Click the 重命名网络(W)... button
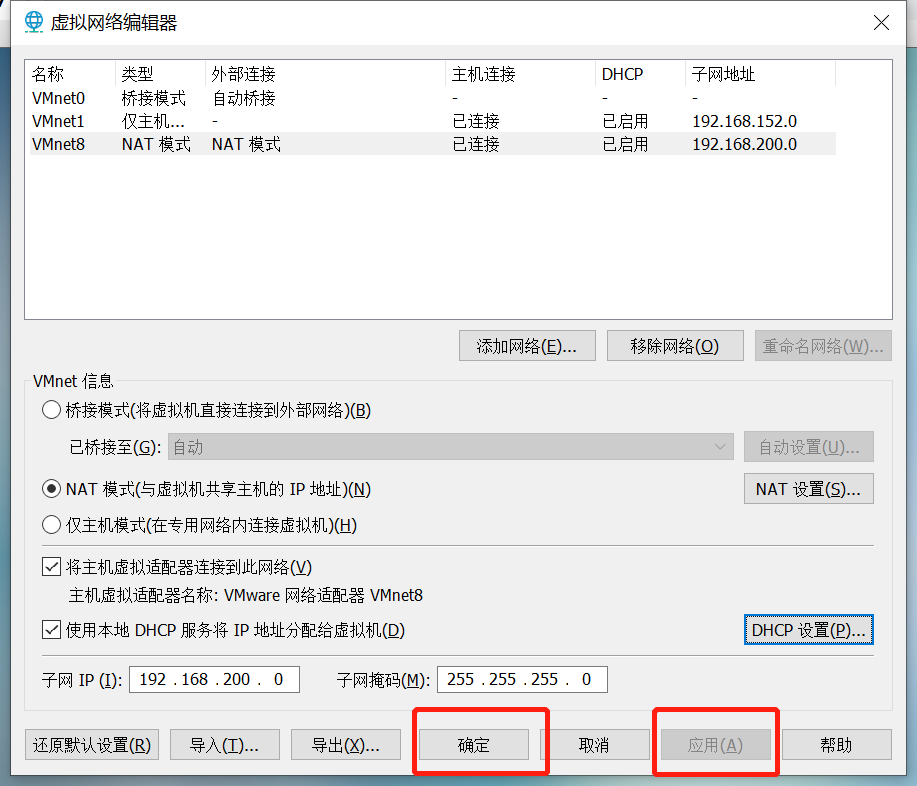Image resolution: width=917 pixels, height=786 pixels. [x=823, y=346]
